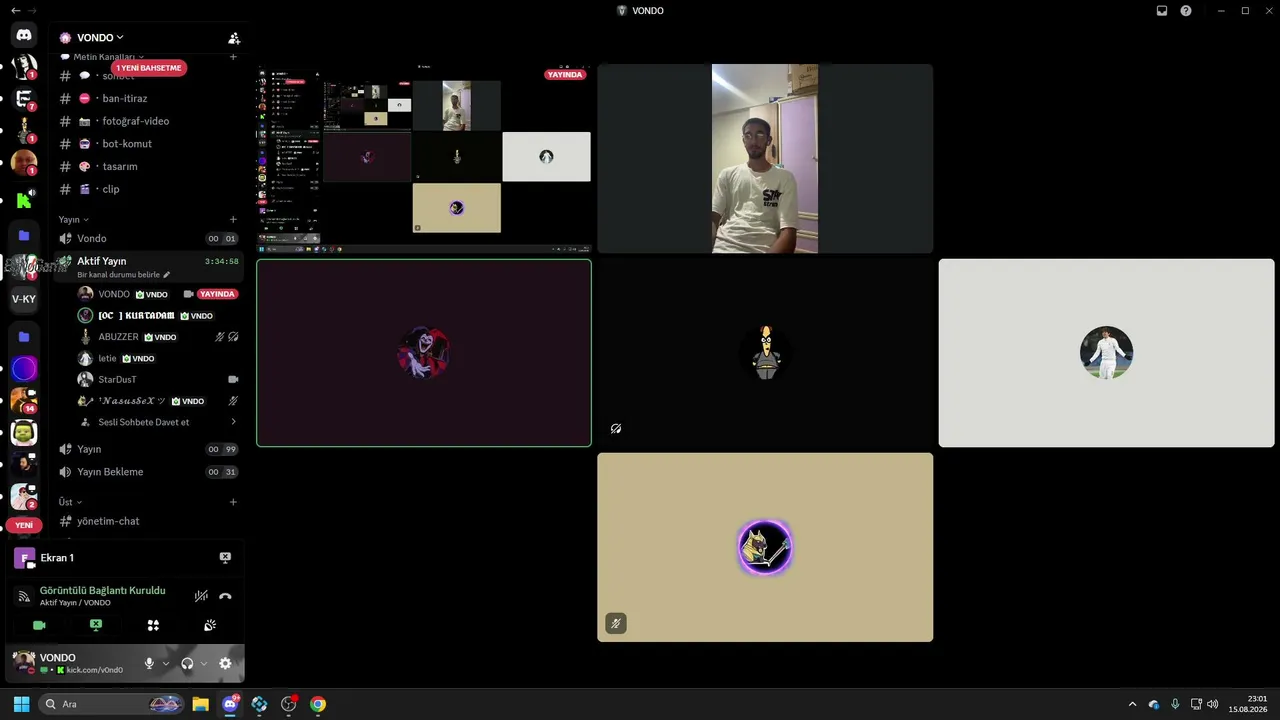Deafen audio with headphone icon

click(x=187, y=663)
